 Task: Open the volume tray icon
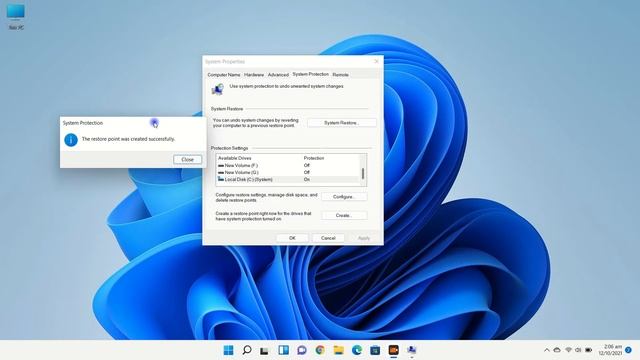[x=578, y=350]
